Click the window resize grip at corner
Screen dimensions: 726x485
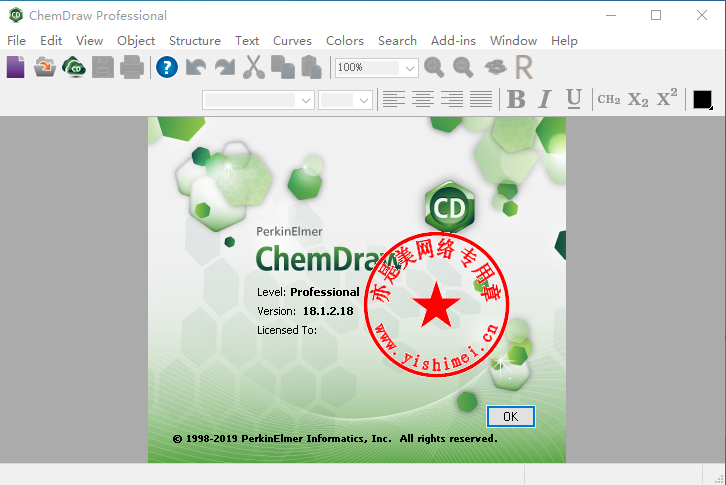coord(719,479)
